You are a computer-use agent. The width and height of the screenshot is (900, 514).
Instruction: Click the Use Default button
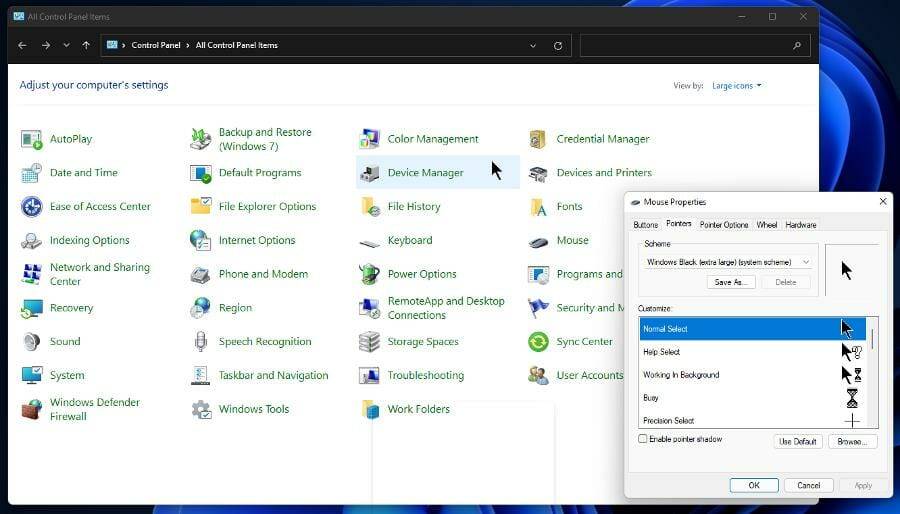(798, 441)
